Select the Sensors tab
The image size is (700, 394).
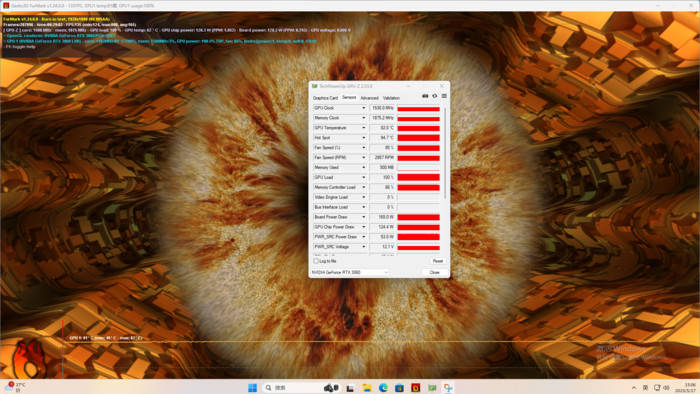click(349, 97)
